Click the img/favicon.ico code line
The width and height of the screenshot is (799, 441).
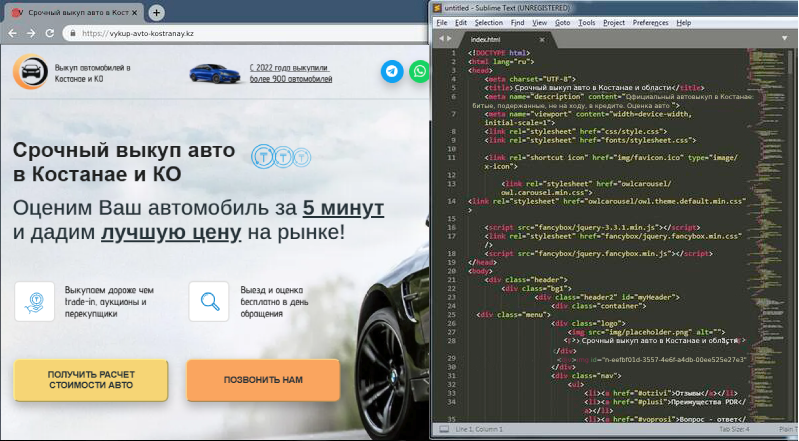(x=611, y=162)
